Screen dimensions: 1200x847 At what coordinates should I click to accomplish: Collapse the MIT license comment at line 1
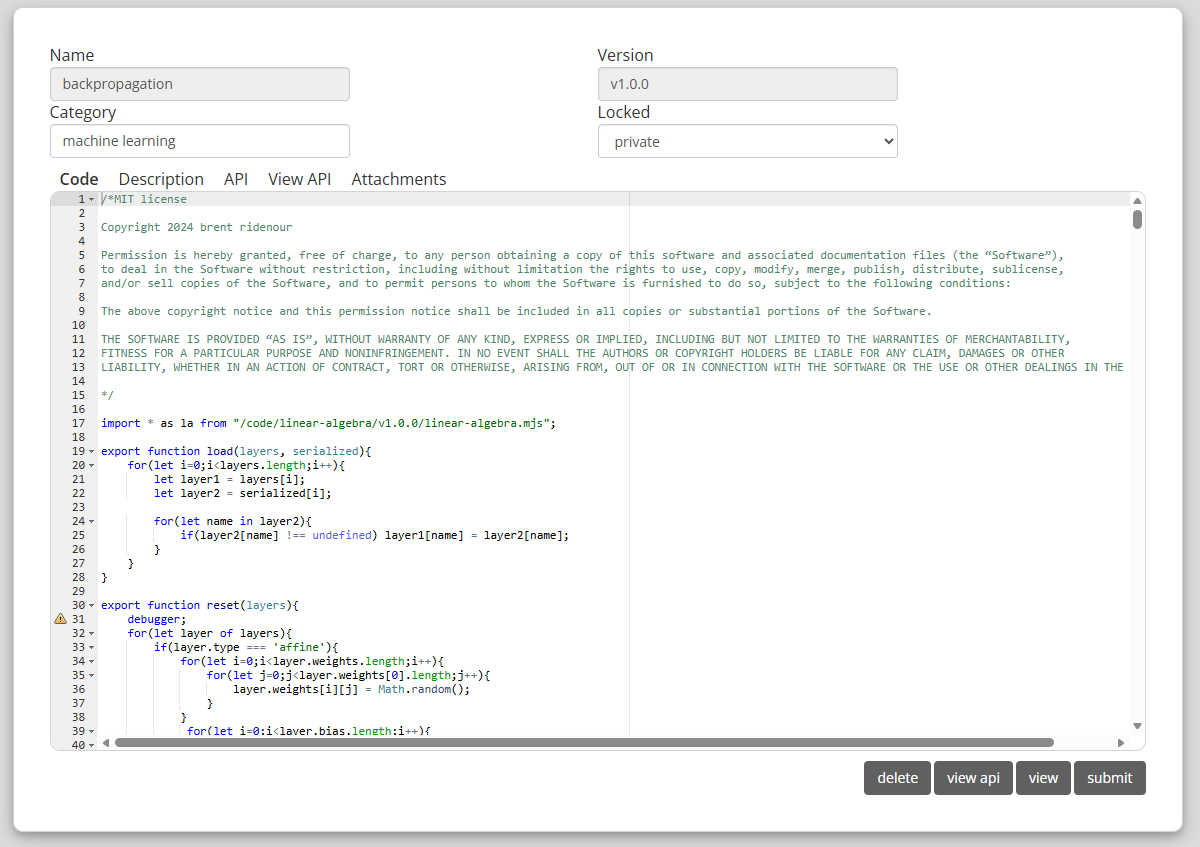coord(92,200)
